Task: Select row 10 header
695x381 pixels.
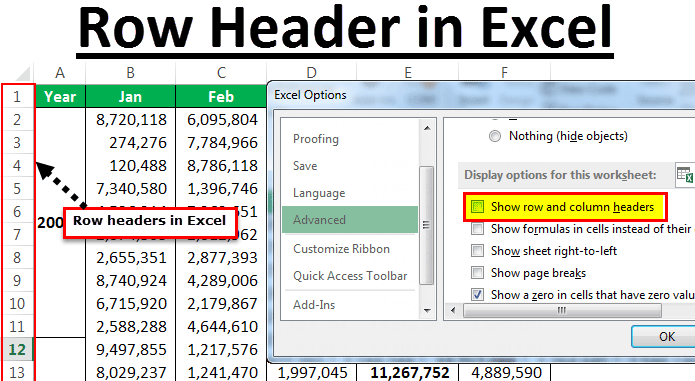Action: tap(18, 303)
